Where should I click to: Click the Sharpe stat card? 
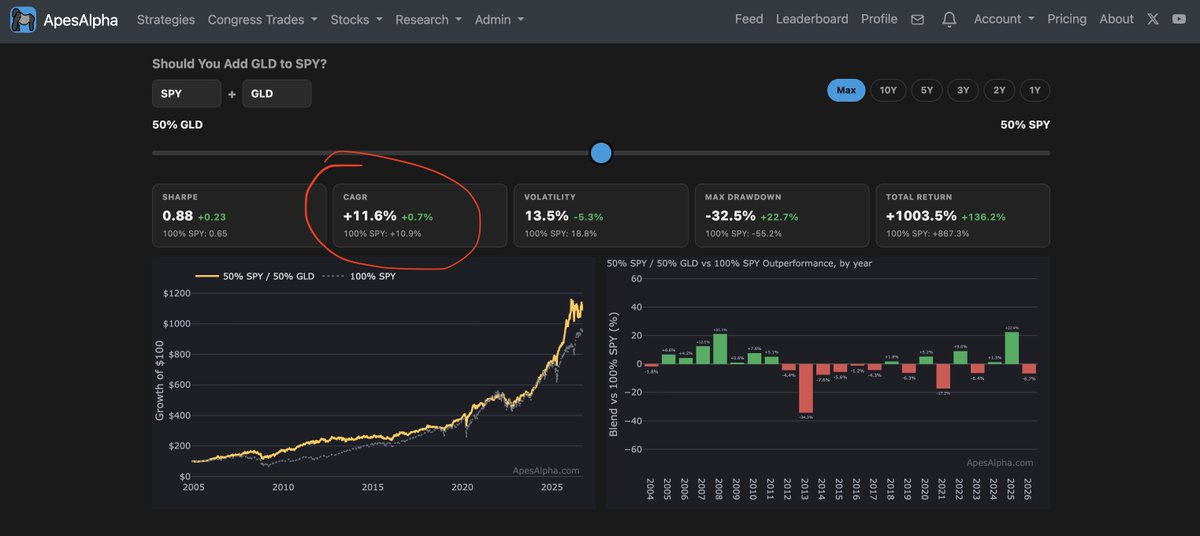coord(239,215)
